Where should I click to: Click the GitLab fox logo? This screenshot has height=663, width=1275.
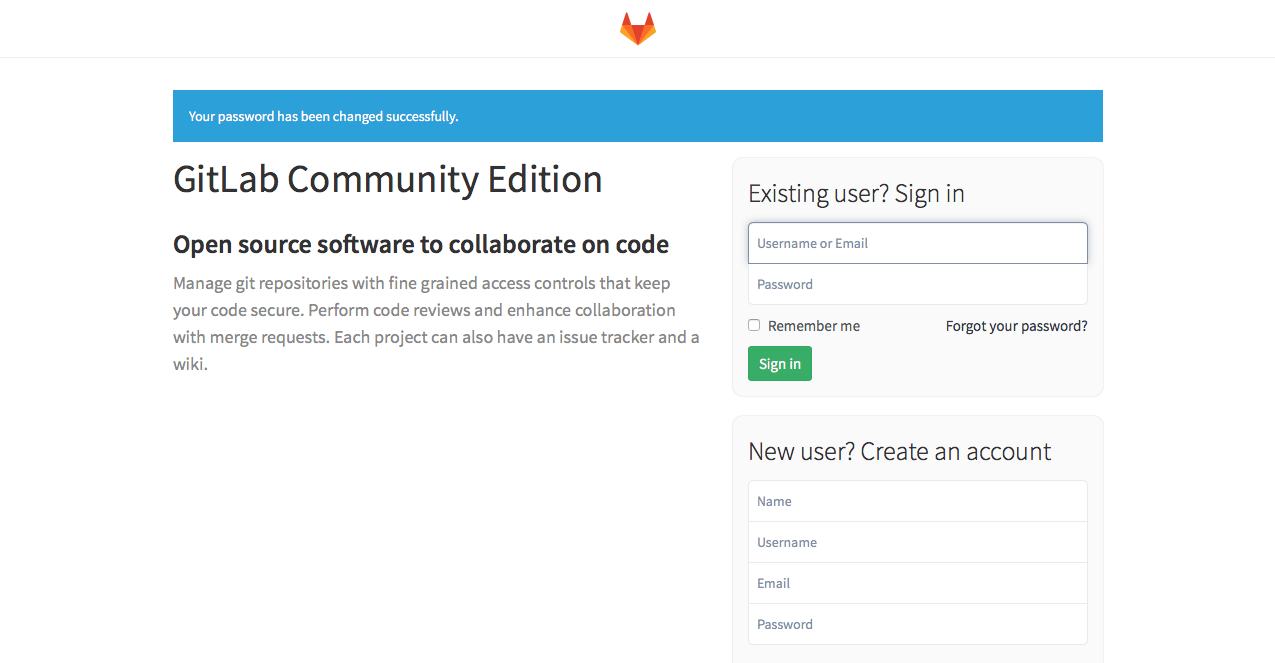(637, 28)
